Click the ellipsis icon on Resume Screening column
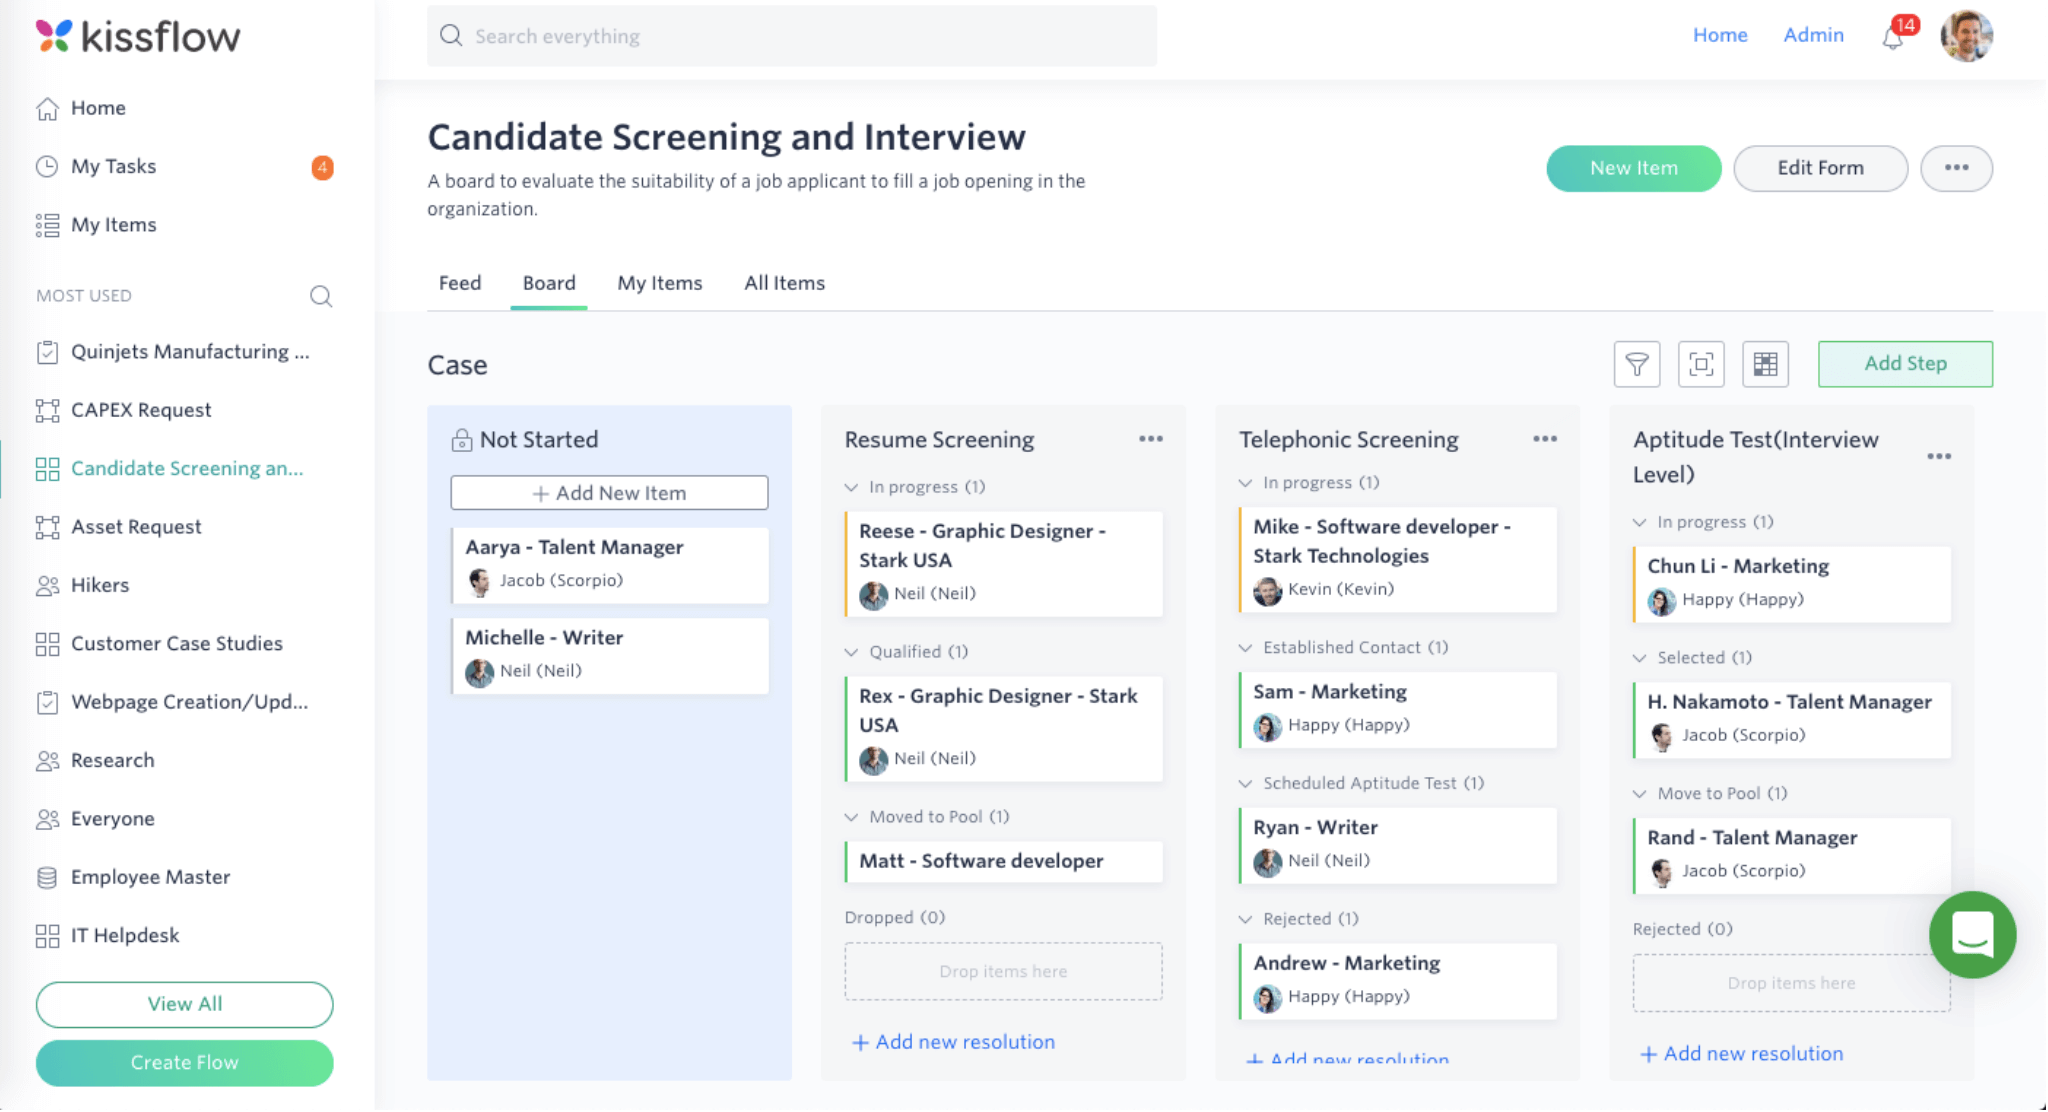The height and width of the screenshot is (1112, 2048). tap(1151, 440)
